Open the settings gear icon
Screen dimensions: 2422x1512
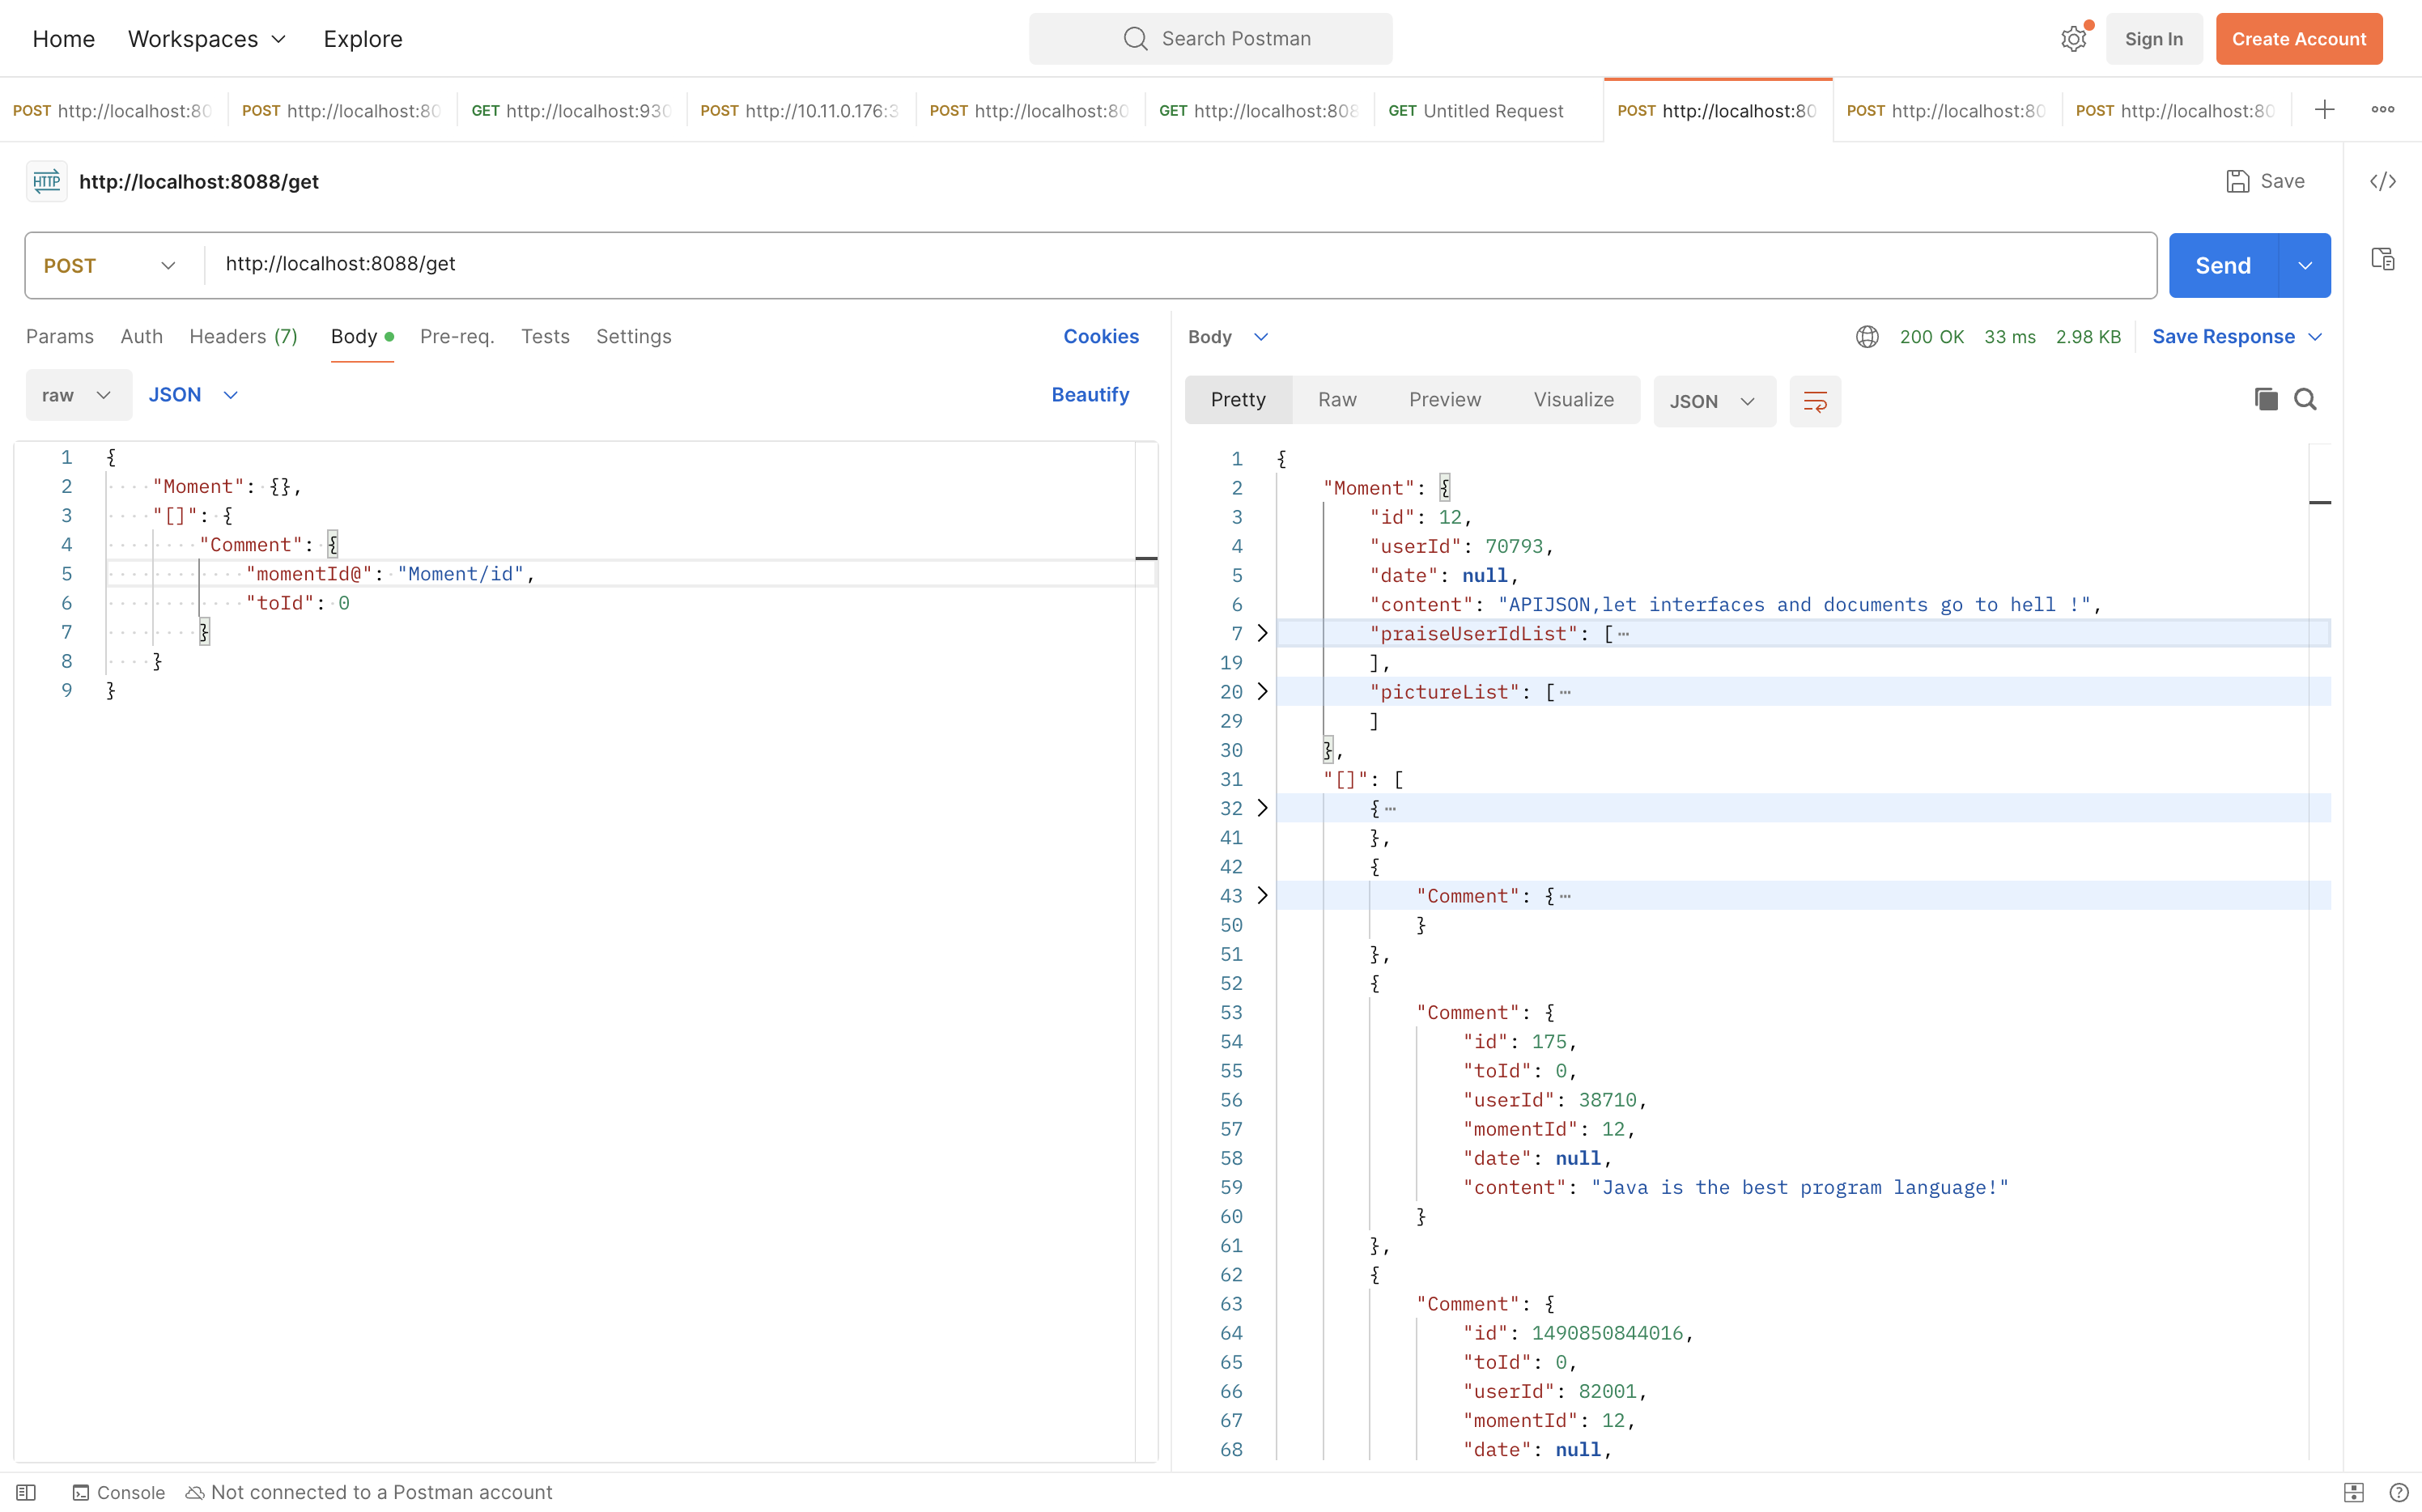pos(2073,39)
